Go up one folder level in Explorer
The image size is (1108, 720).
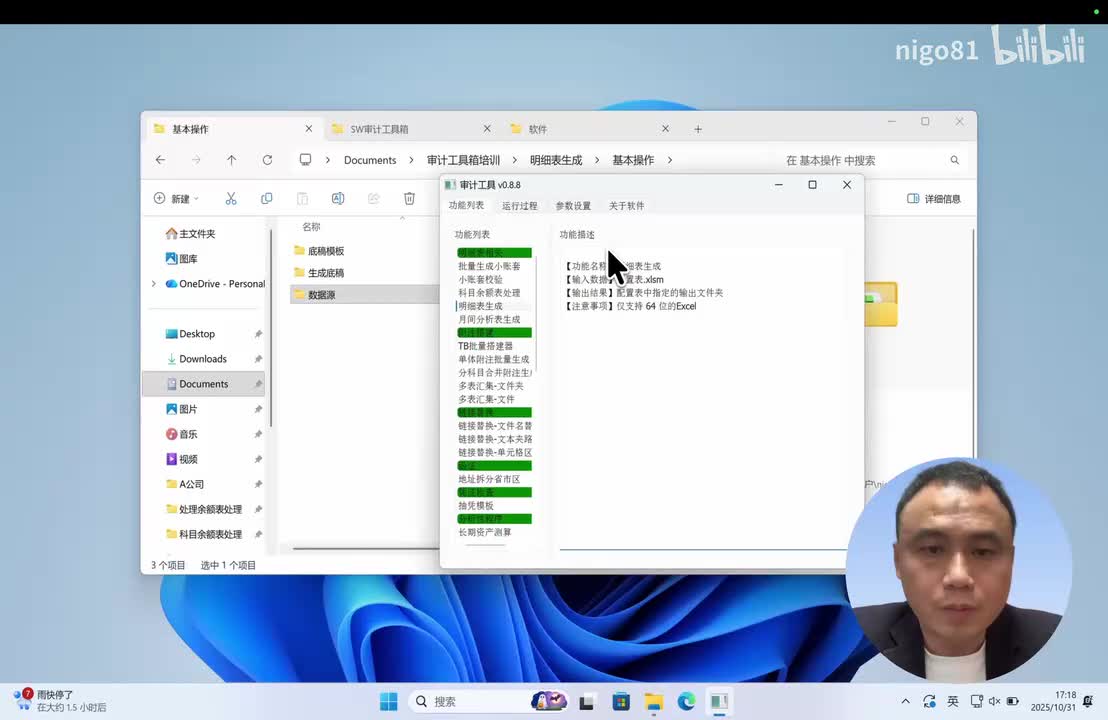(231, 160)
